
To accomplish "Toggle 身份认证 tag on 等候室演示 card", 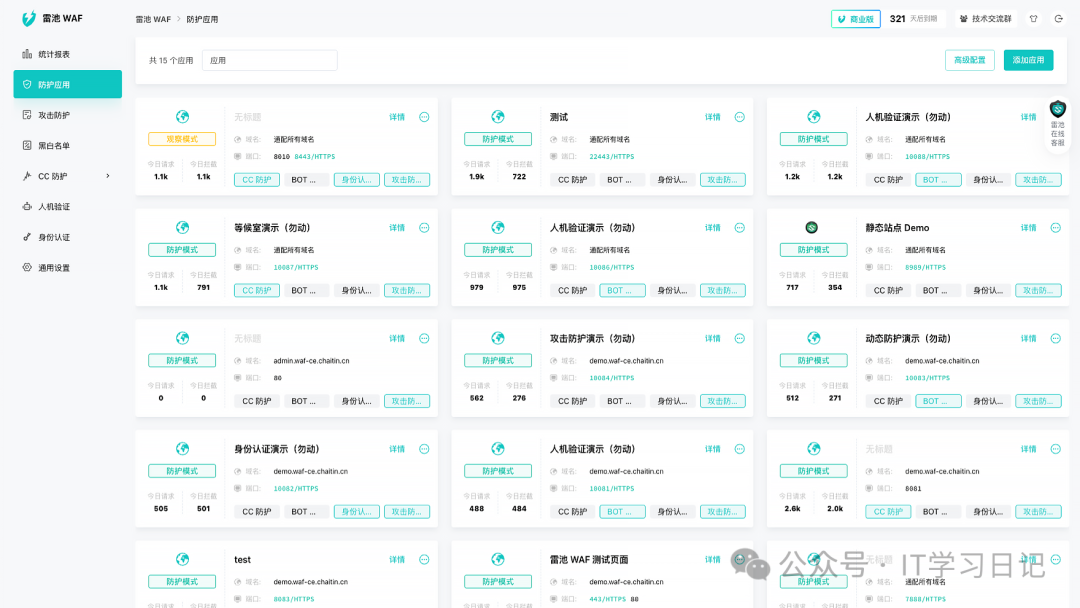I will point(357,291).
